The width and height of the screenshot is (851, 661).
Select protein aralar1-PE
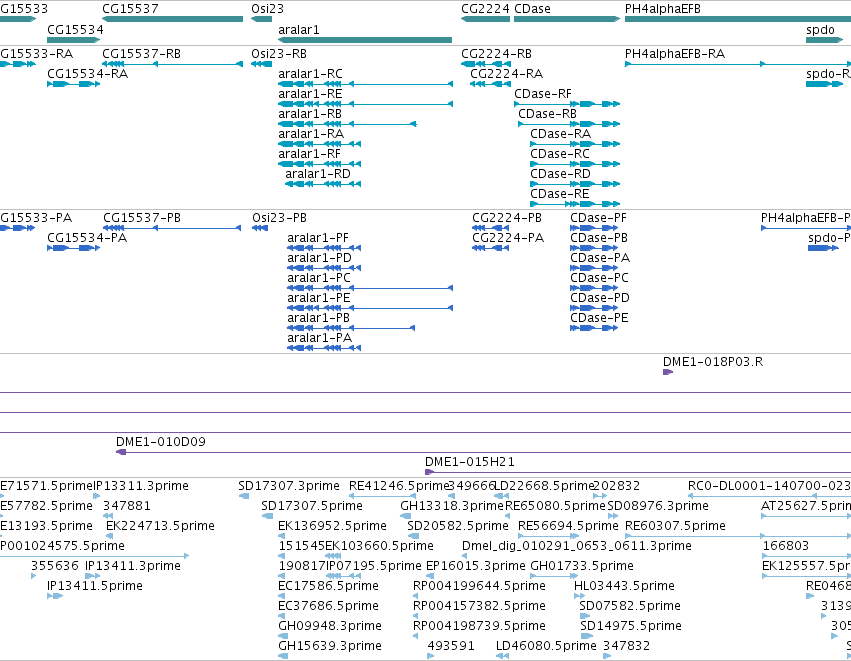point(370,308)
